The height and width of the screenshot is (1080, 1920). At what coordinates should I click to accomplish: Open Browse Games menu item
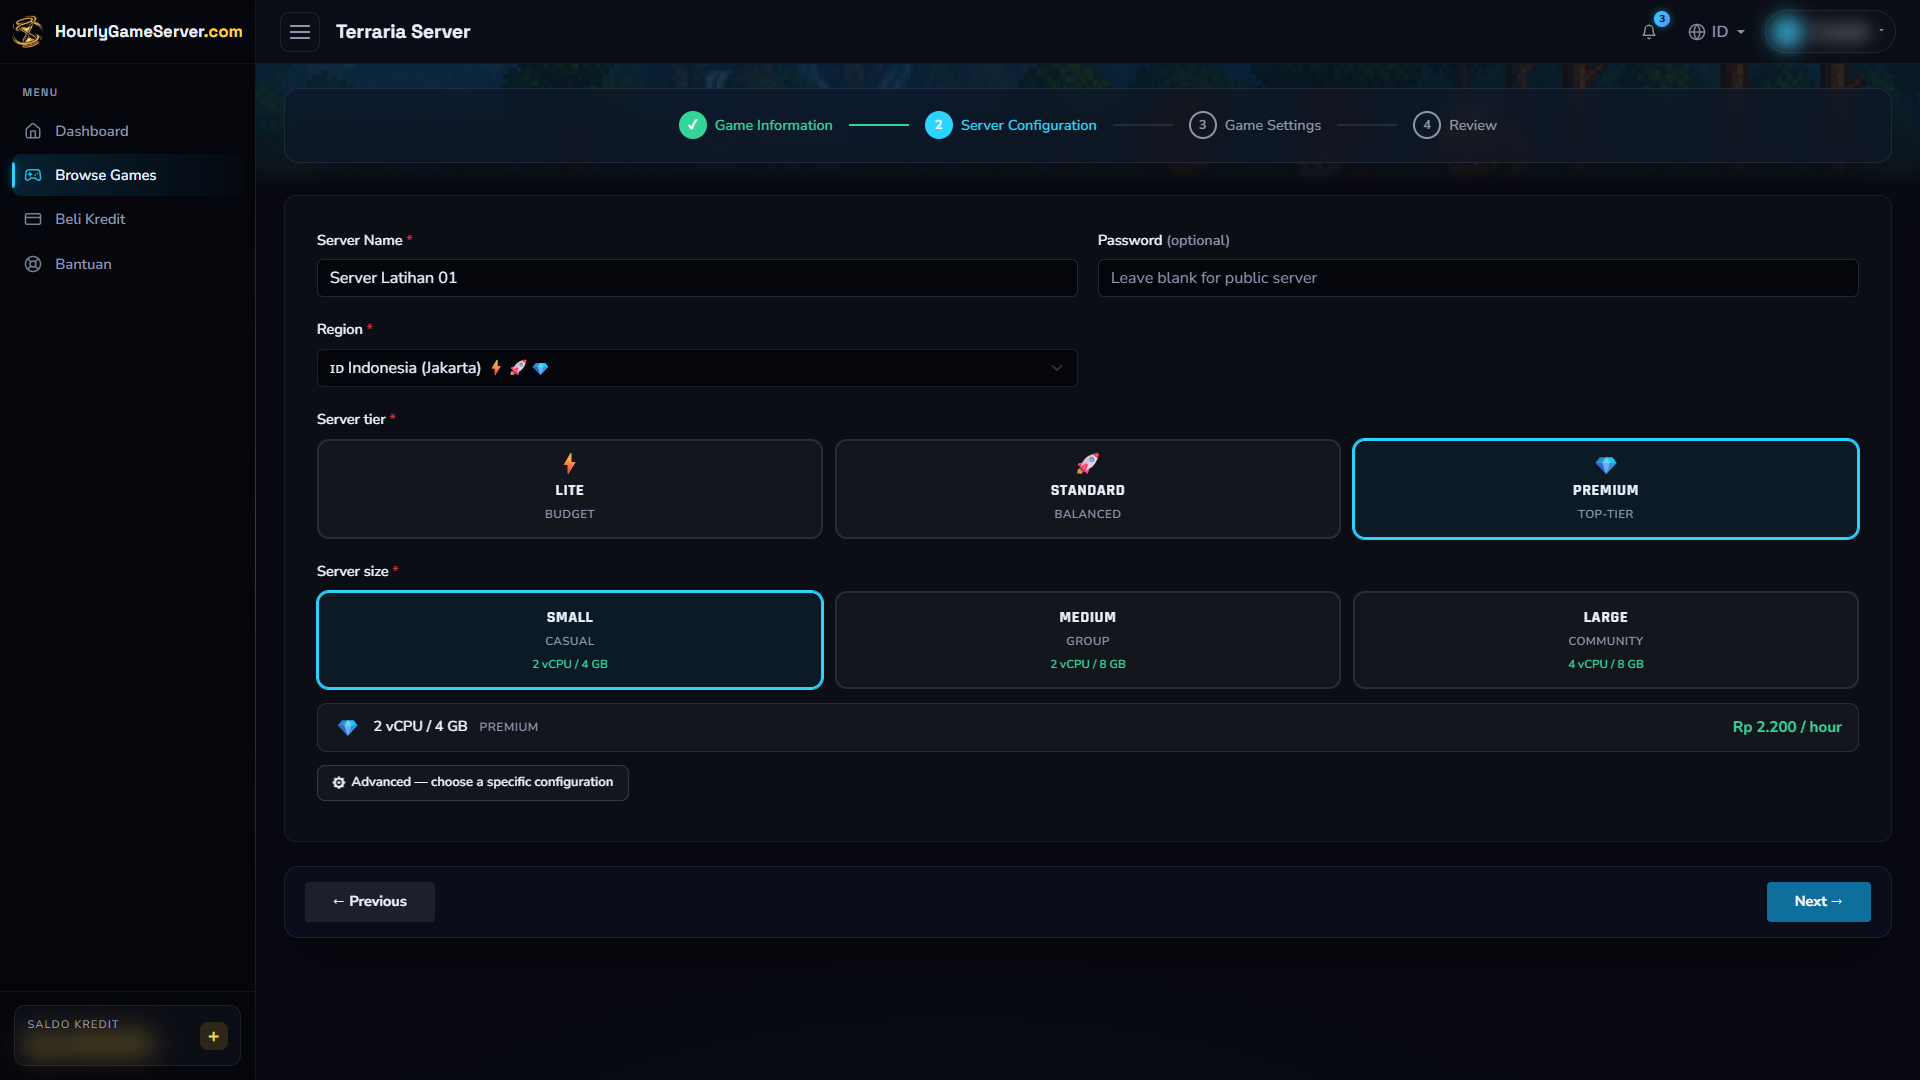click(x=127, y=175)
